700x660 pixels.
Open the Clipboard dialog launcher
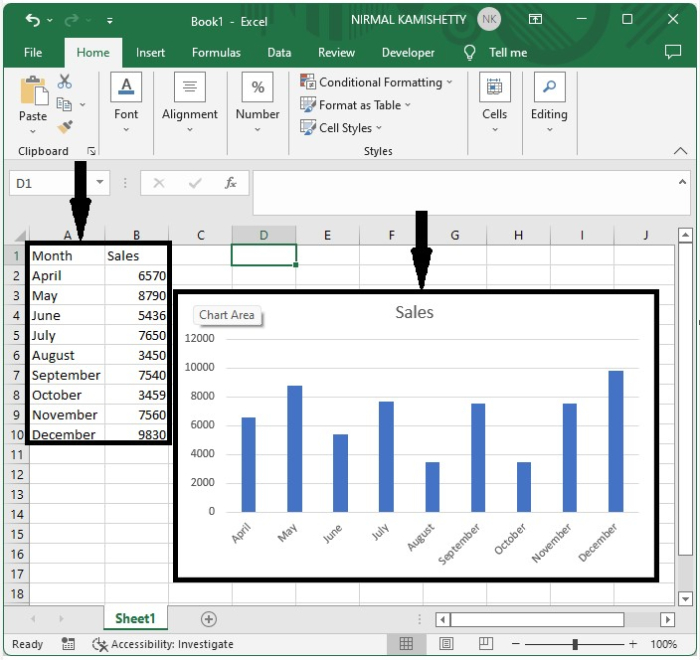pos(92,151)
